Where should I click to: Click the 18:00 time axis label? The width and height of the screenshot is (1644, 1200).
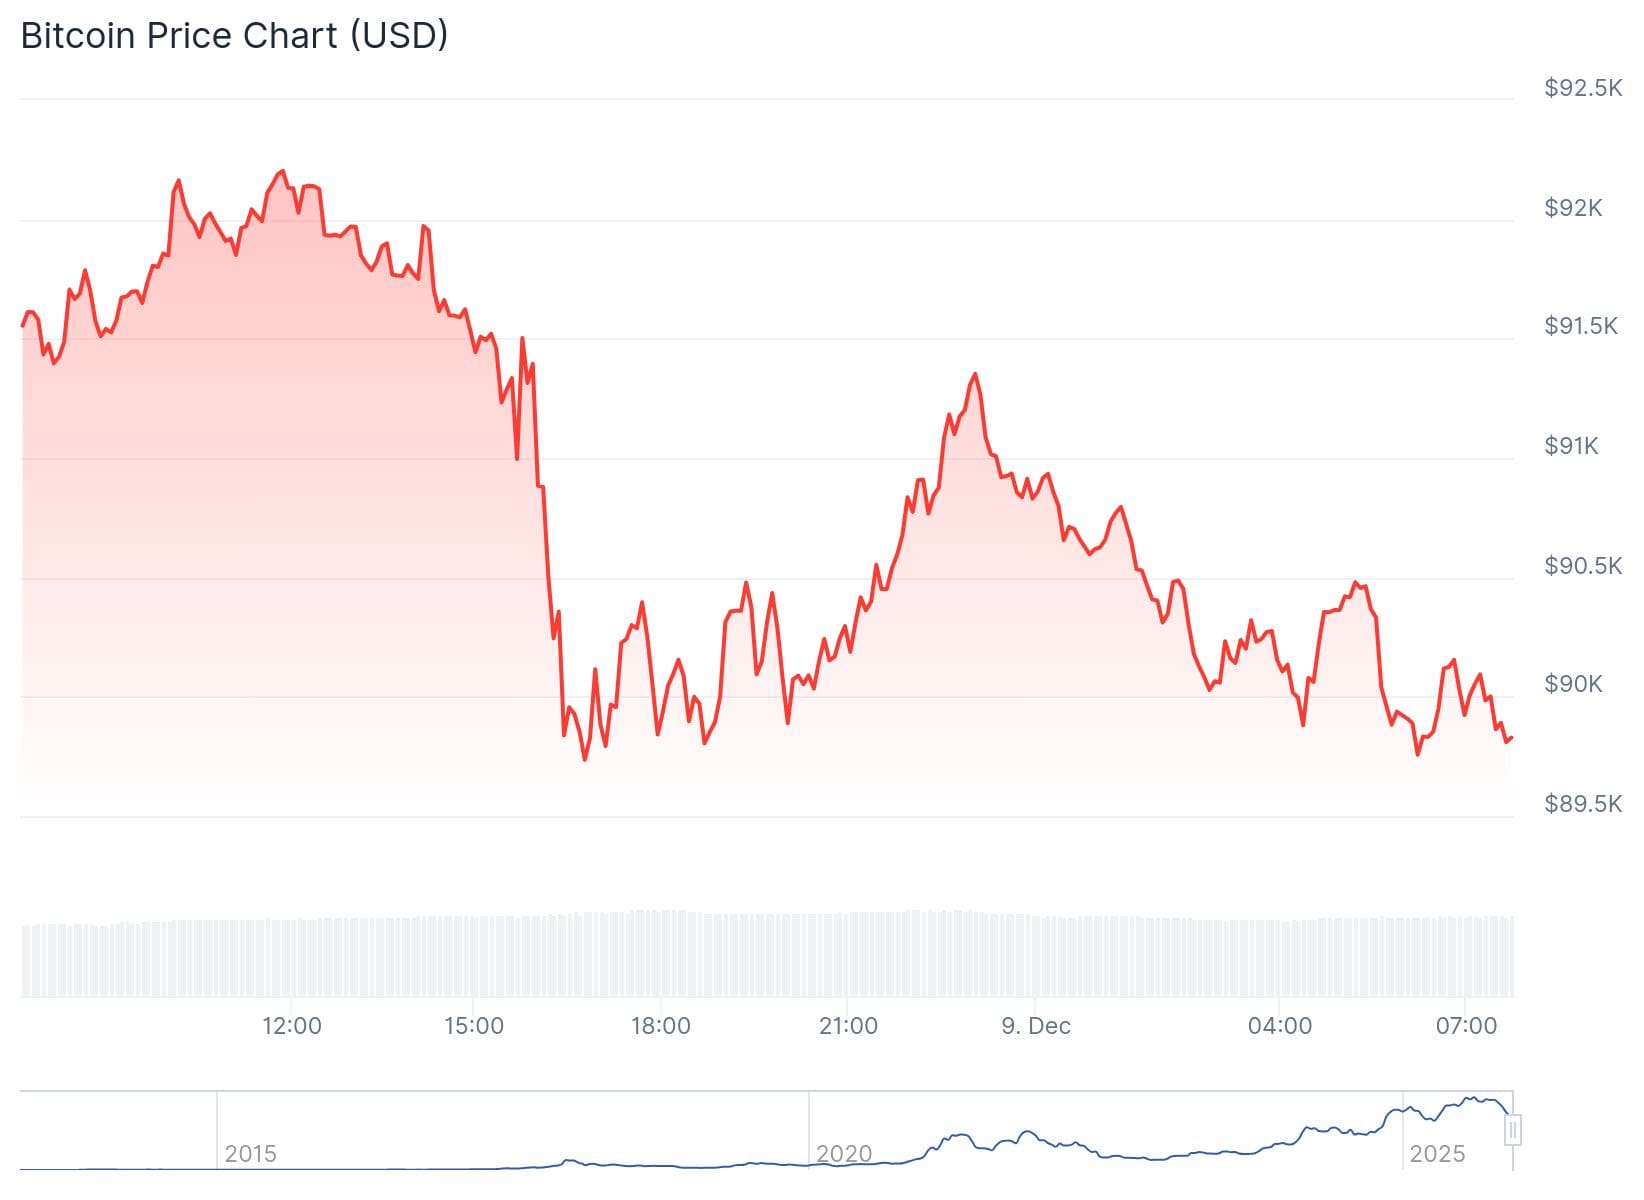point(660,1026)
